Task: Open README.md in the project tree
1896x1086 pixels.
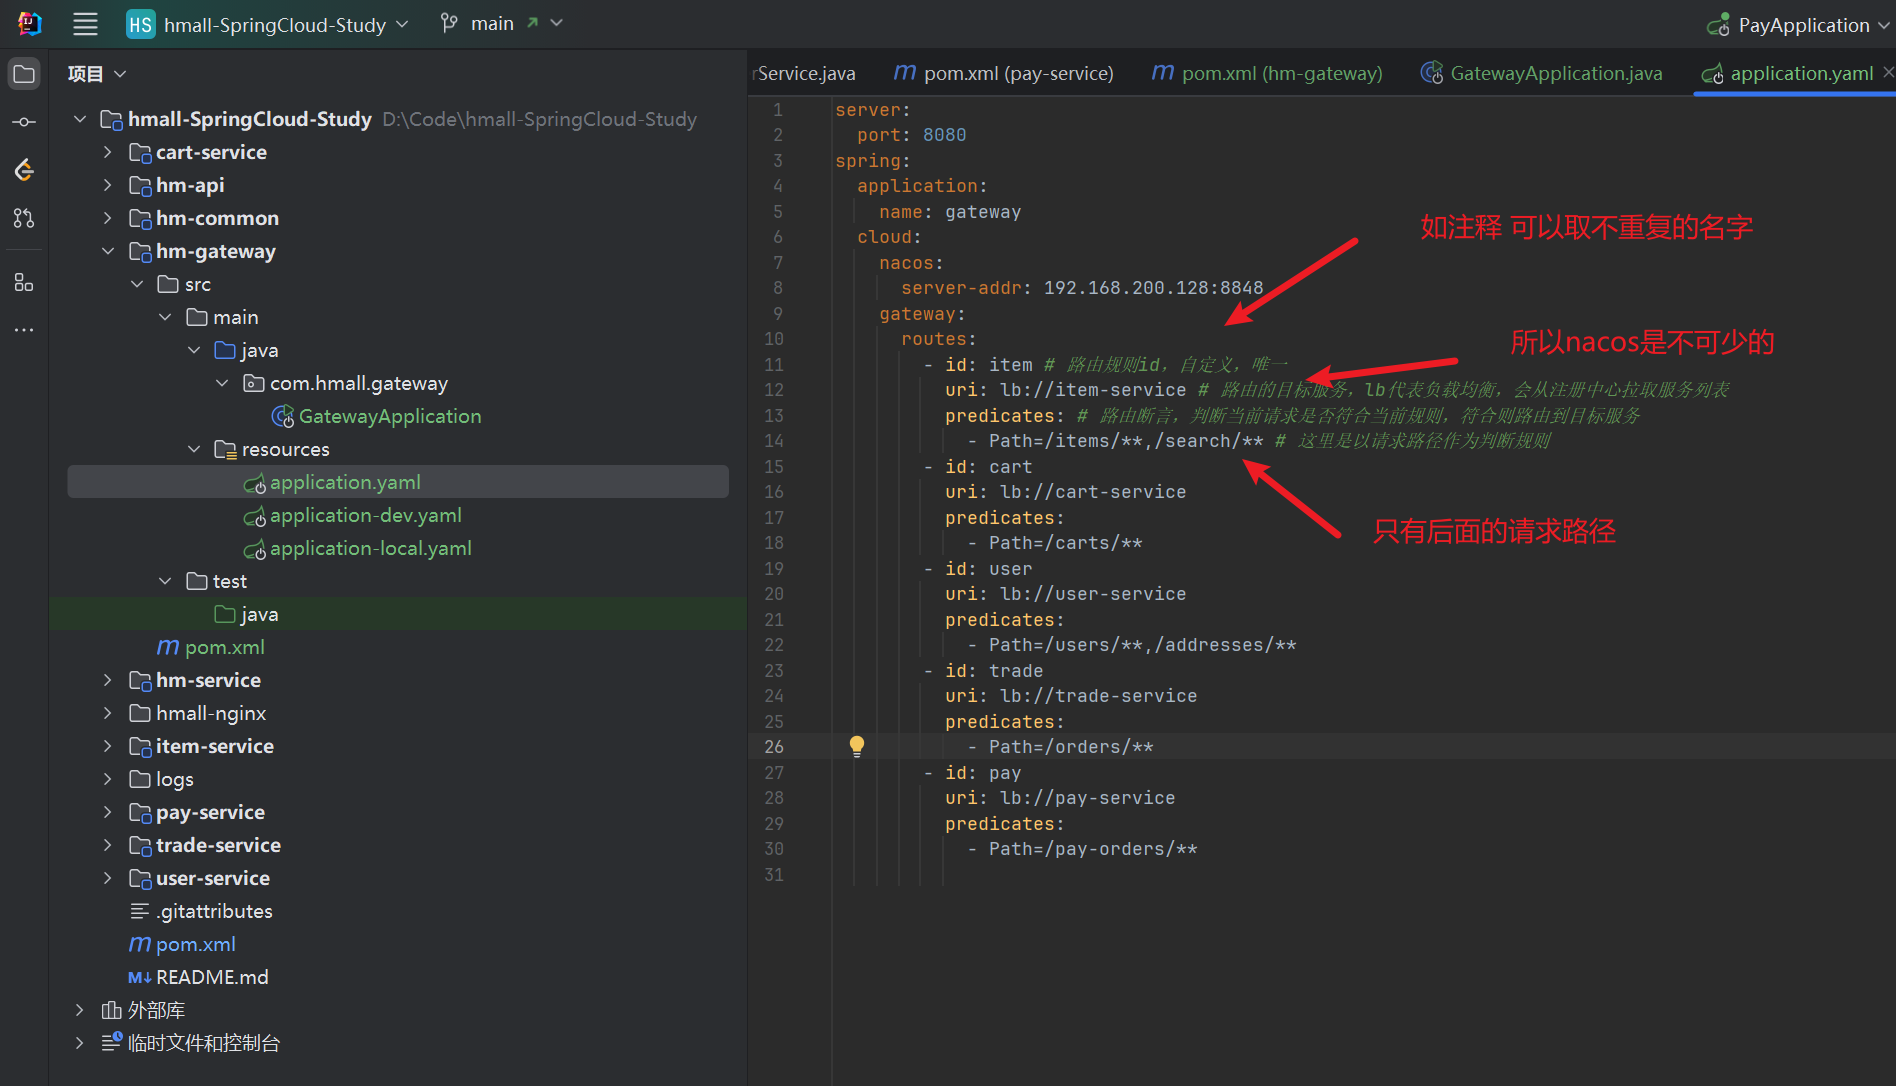Action: point(211,977)
